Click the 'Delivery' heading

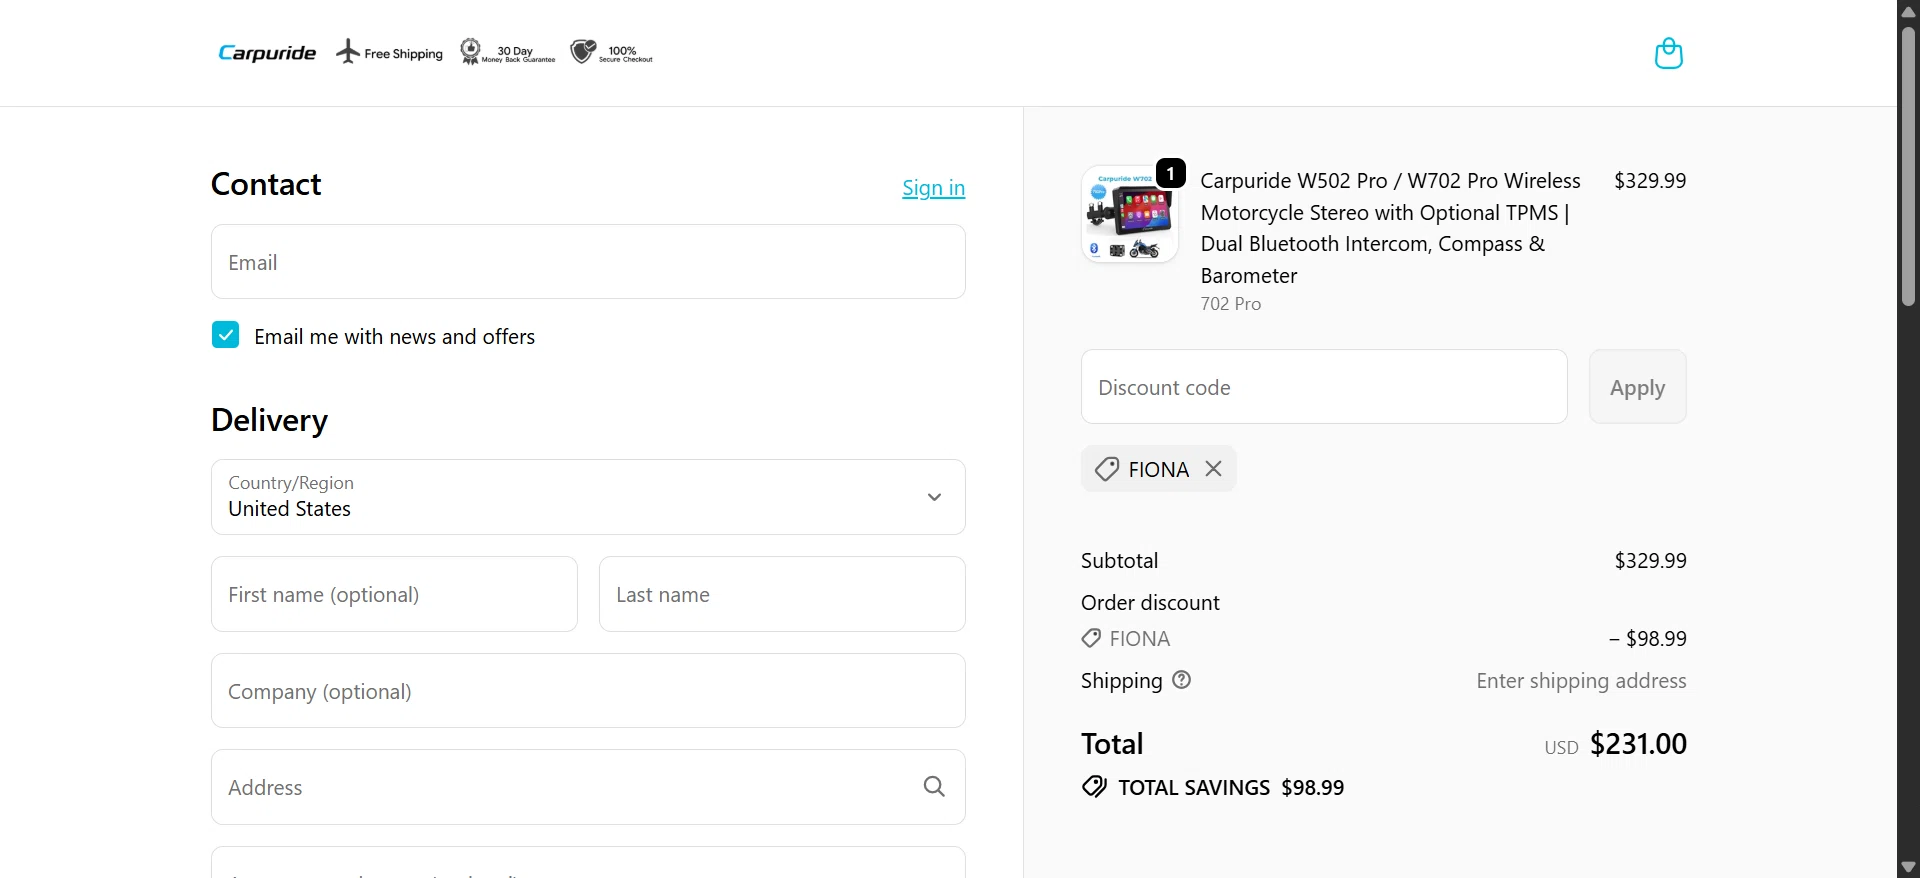point(269,420)
